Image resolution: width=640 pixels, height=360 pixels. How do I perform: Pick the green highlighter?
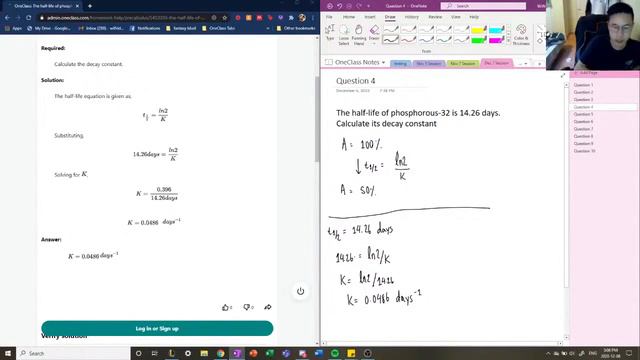[x=479, y=40]
